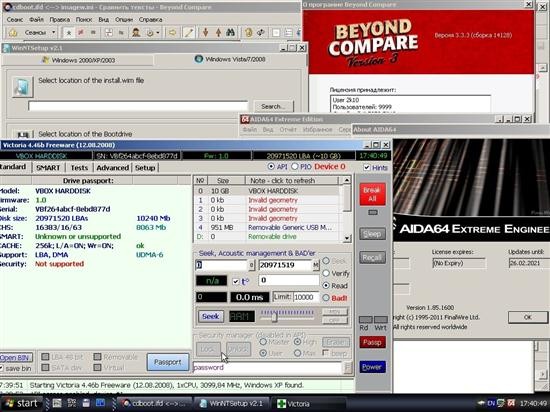Viewport: 550px width, 412px height.
Task: Open the Windows 2000/XP/2003 tab in WinNTSetup
Action: [79, 60]
